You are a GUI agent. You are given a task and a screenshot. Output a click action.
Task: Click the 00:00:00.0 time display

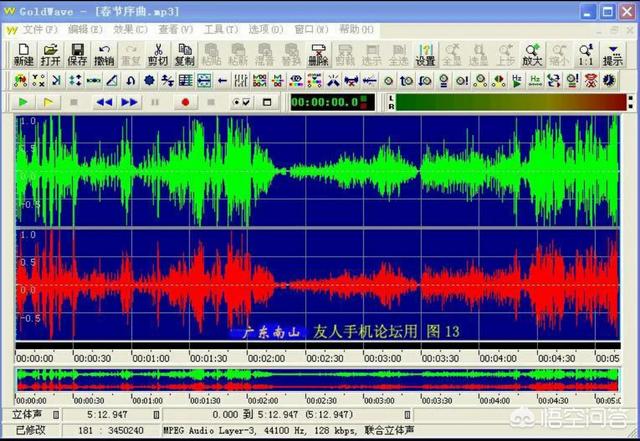pyautogui.click(x=332, y=102)
